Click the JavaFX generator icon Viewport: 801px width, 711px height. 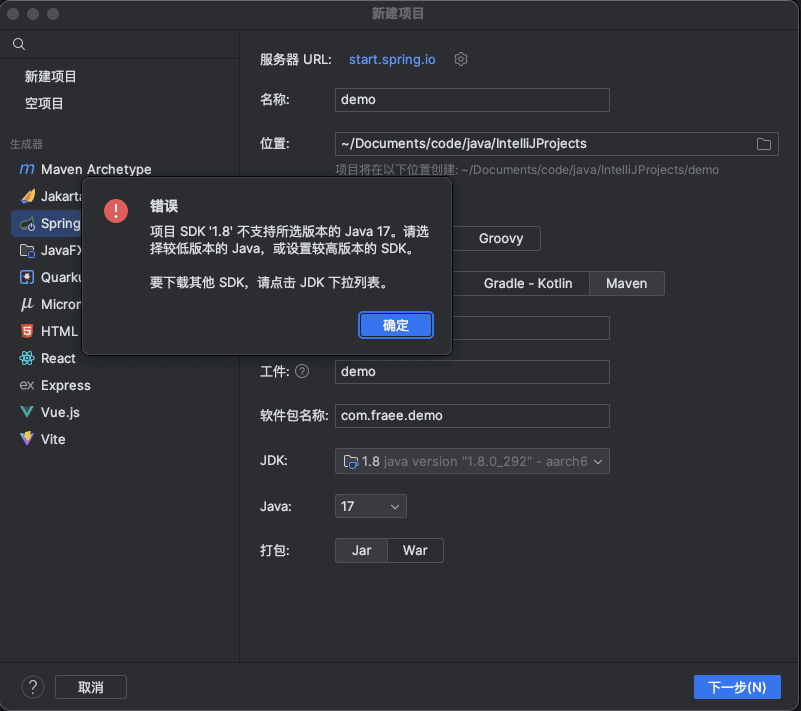[x=27, y=250]
